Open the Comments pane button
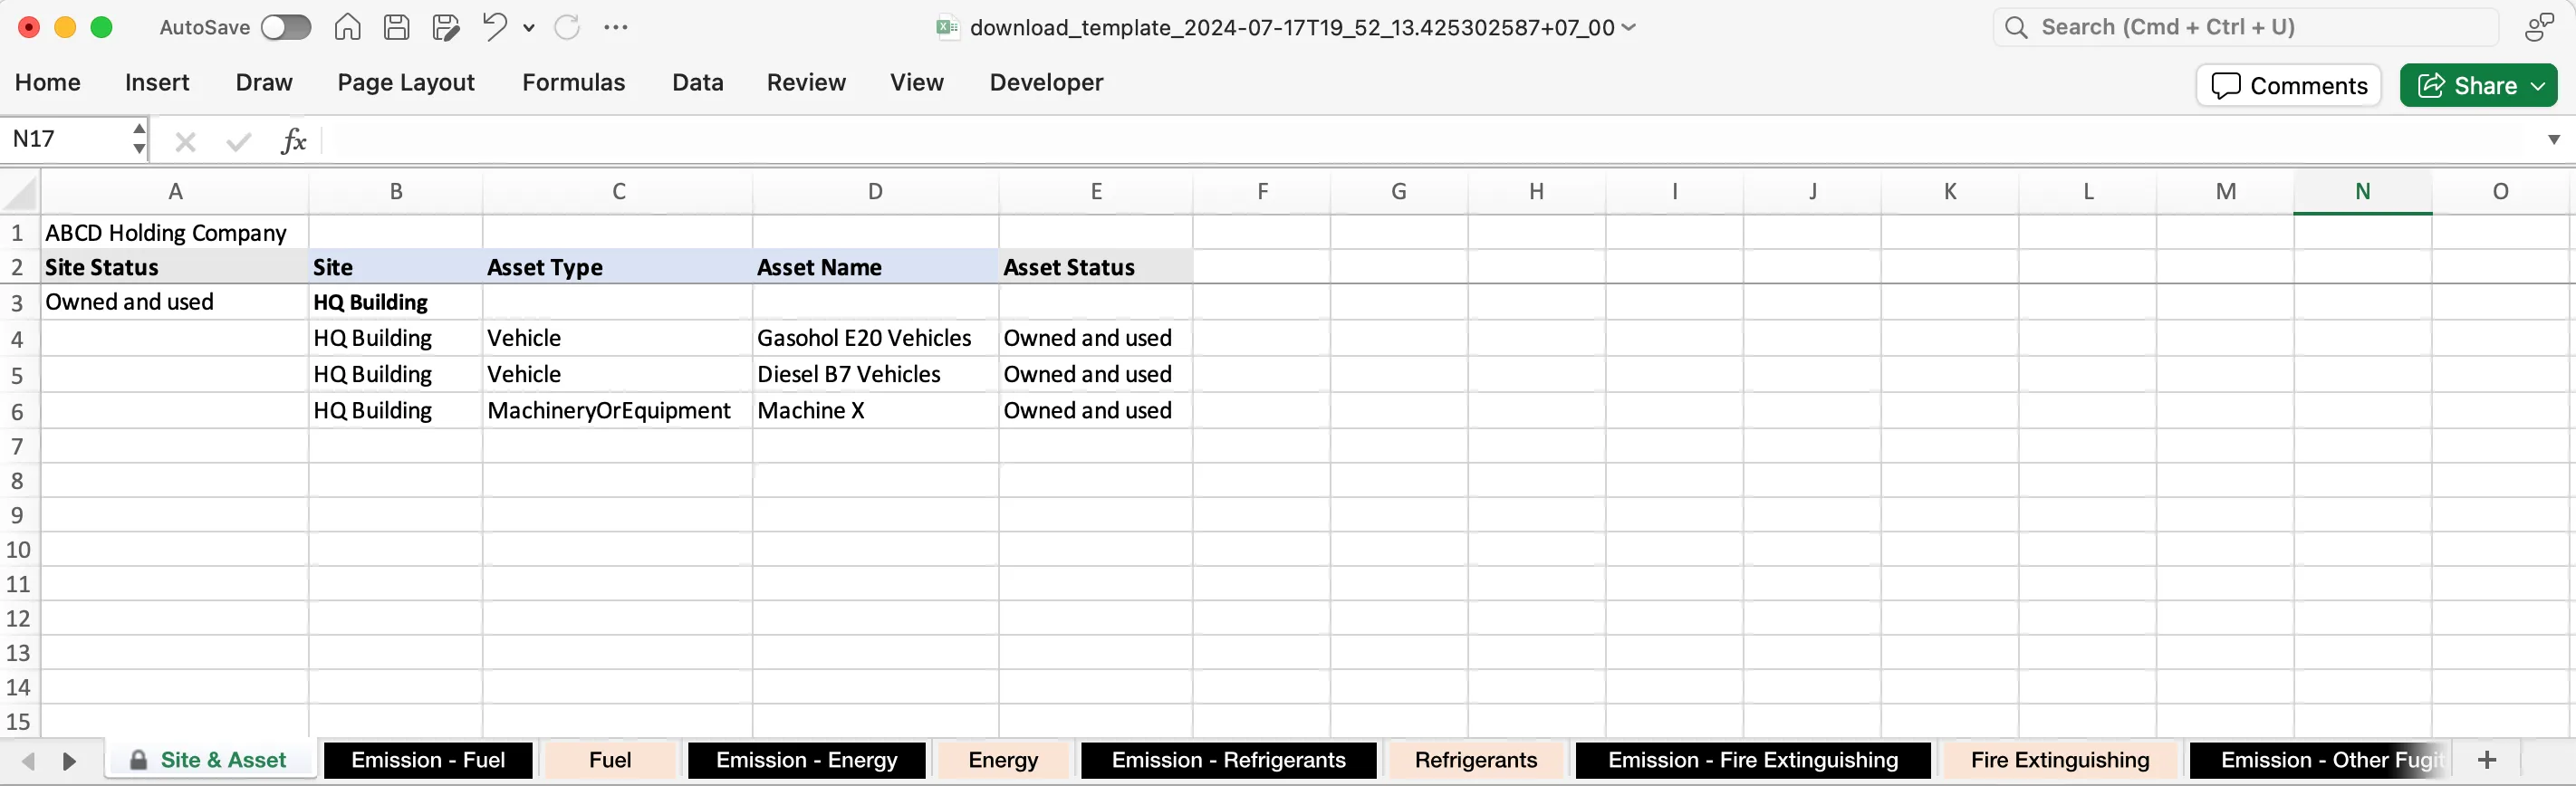The image size is (2576, 786). click(2288, 85)
